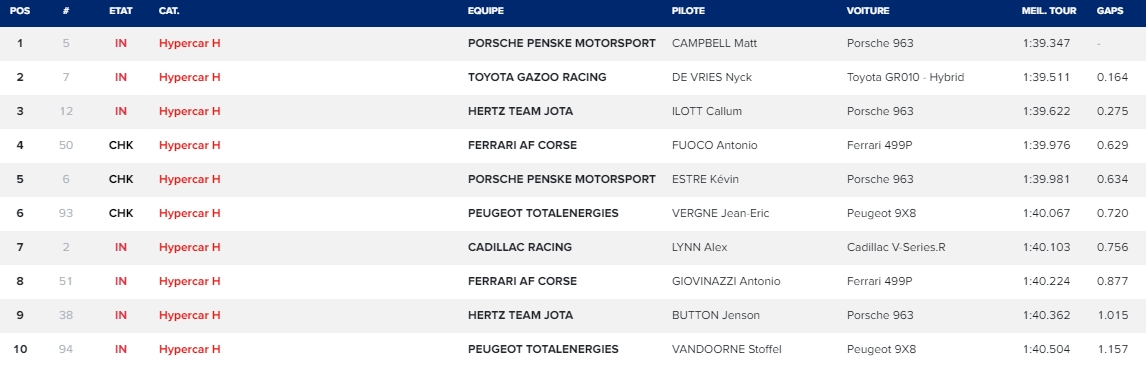Select DE VRIES Nyck row
The image size is (1146, 370).
click(x=573, y=78)
